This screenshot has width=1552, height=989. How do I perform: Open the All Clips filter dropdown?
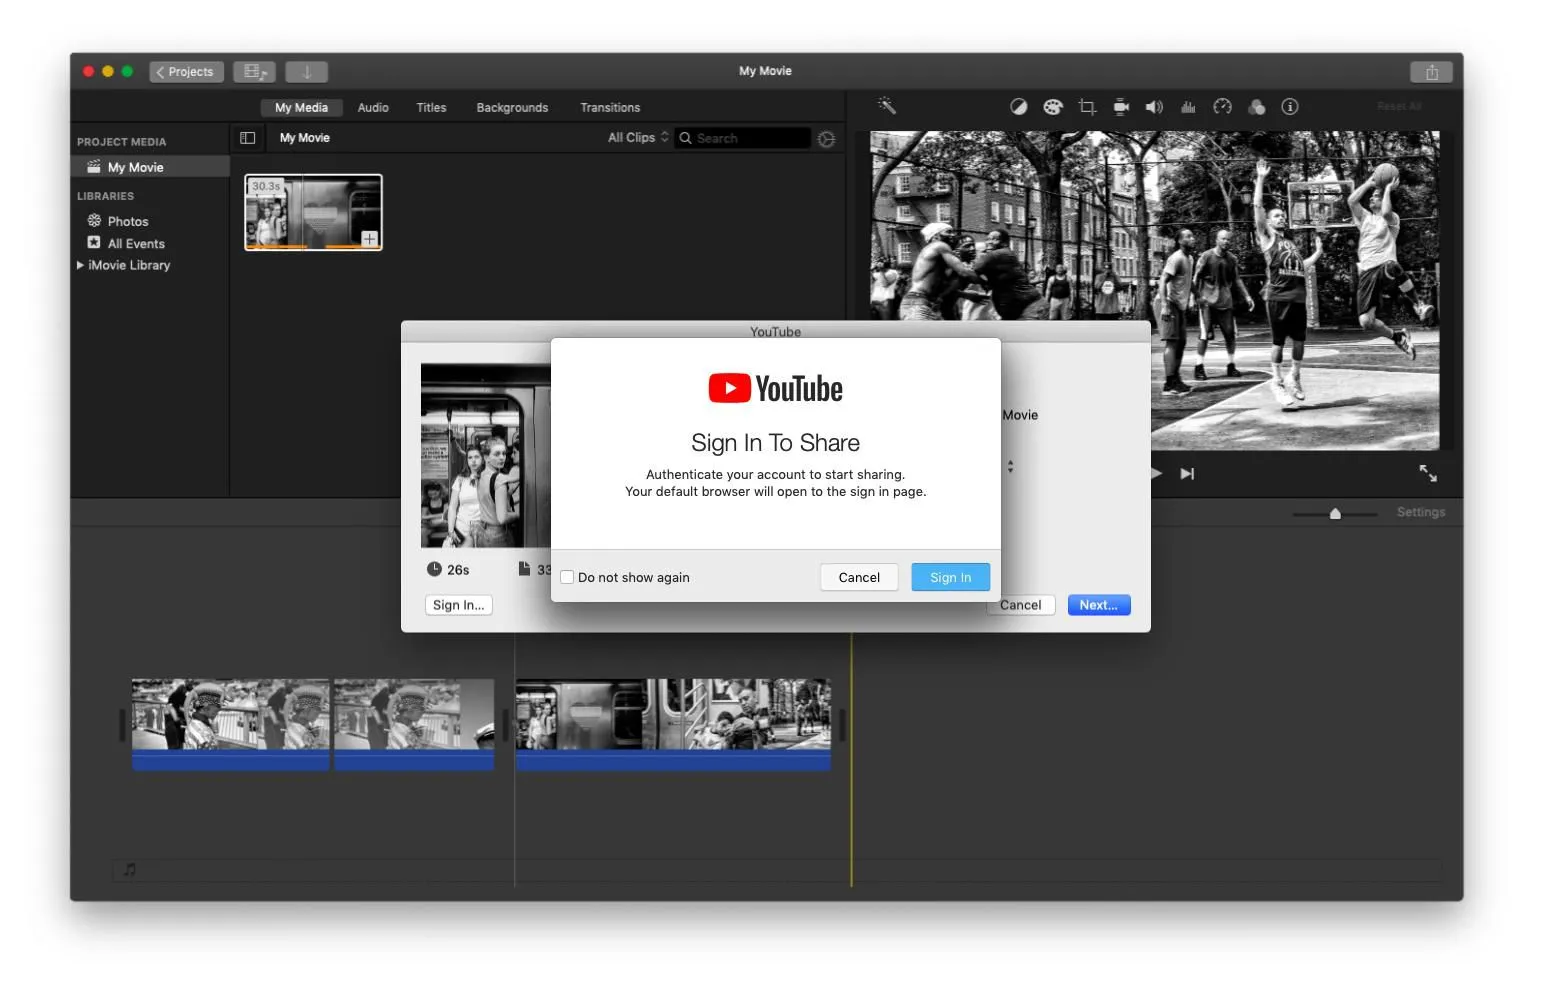pyautogui.click(x=636, y=138)
